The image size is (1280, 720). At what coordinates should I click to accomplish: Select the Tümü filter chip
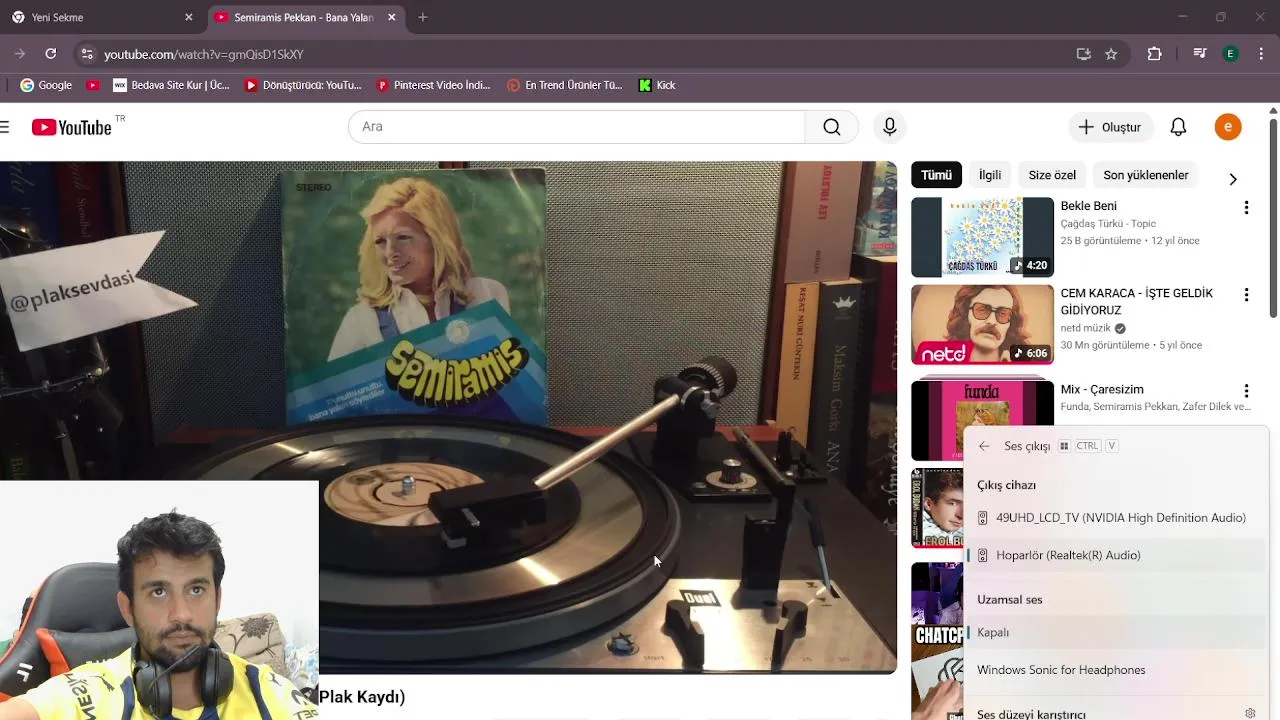point(936,175)
